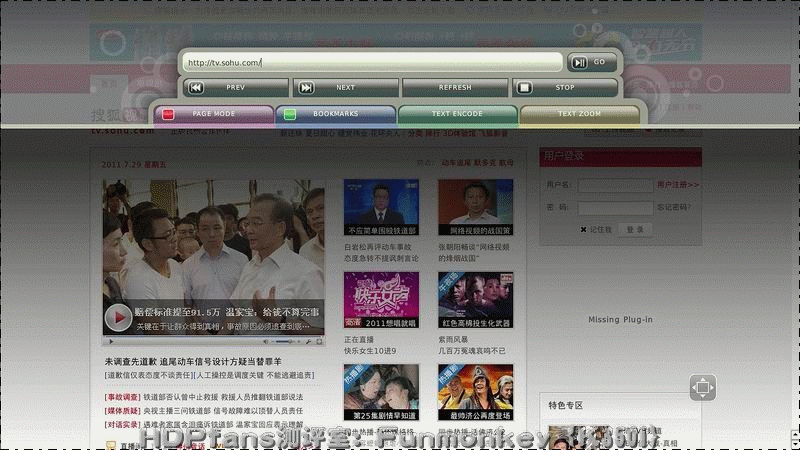Click the PREV navigation button
This screenshot has height=450, width=800.
(236, 88)
